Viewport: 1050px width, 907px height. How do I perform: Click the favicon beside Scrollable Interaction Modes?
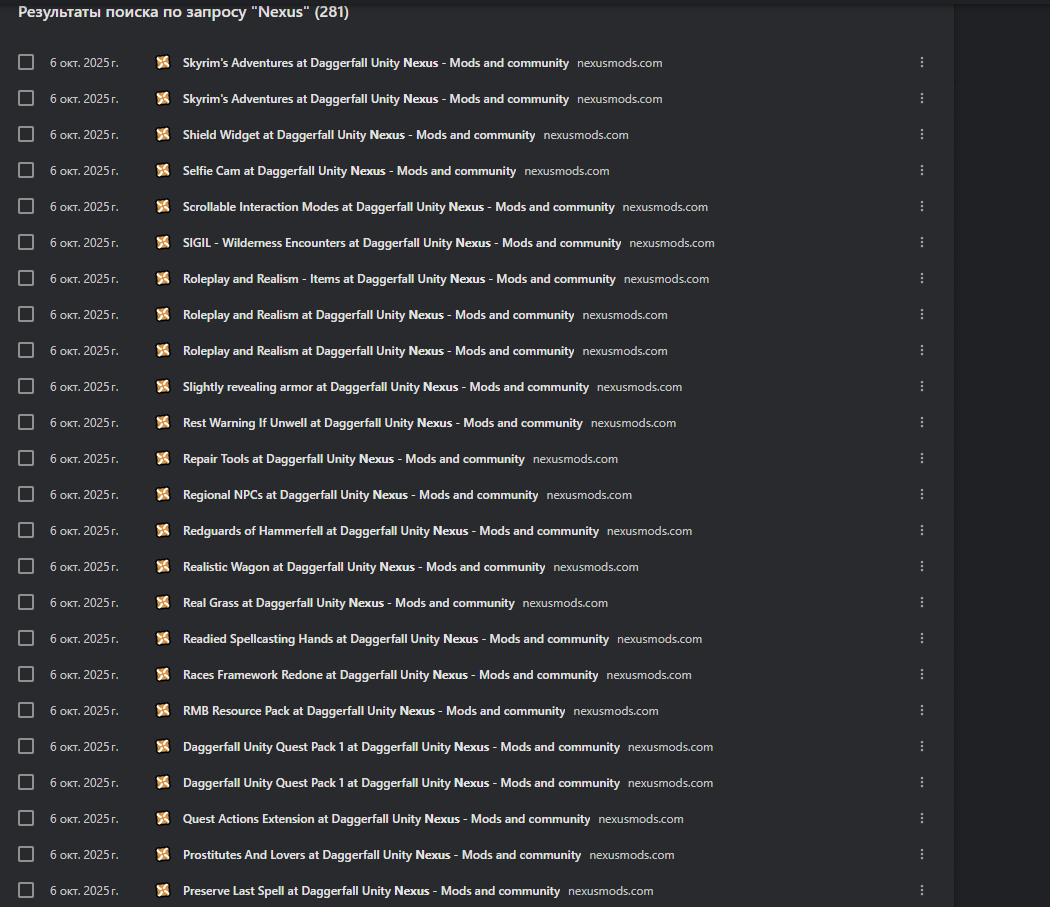[x=163, y=206]
